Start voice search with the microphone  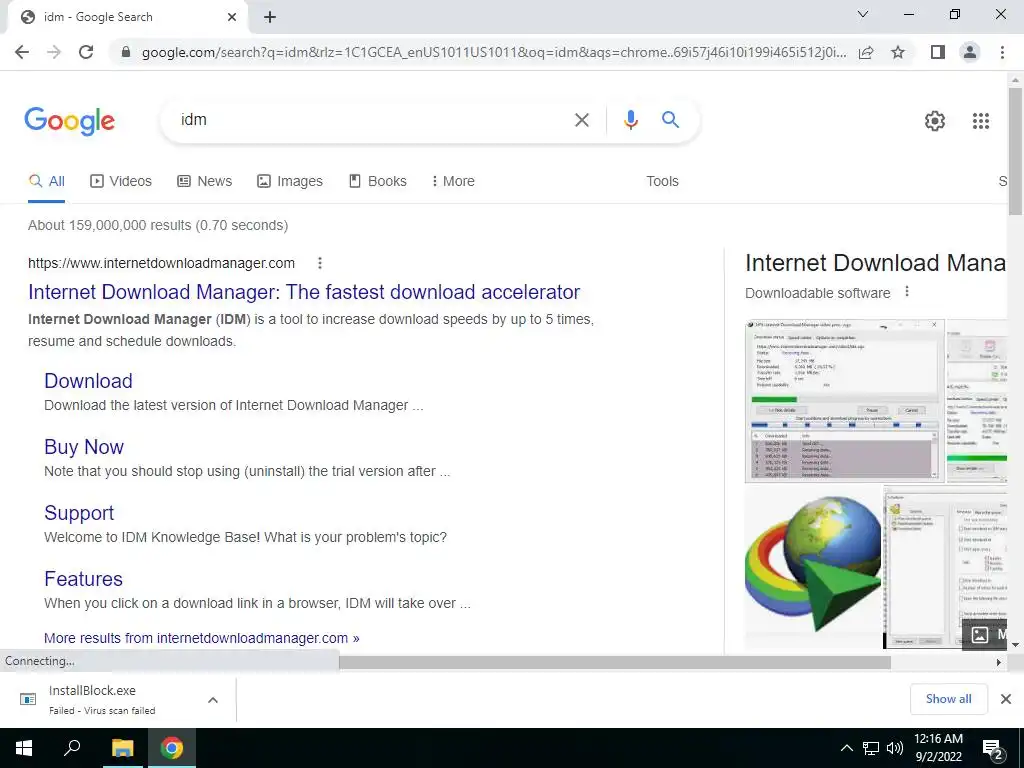click(630, 120)
